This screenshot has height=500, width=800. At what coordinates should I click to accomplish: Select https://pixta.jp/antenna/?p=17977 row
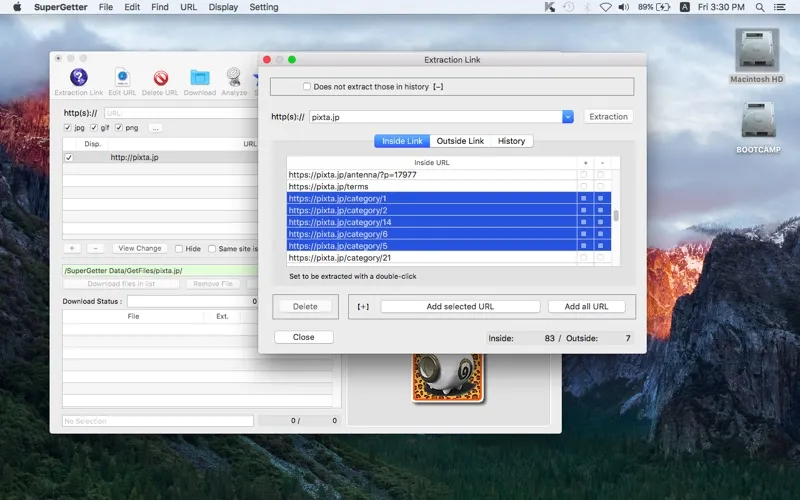point(433,174)
